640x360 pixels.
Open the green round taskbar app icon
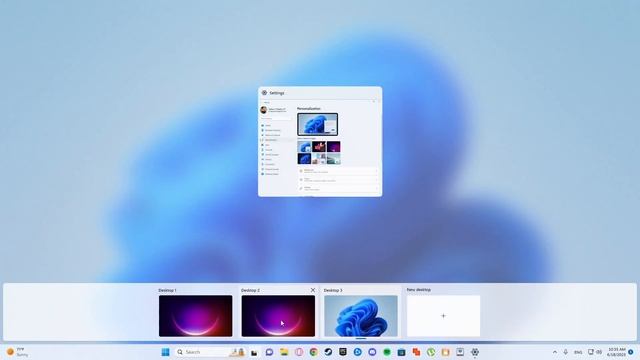pos(387,352)
